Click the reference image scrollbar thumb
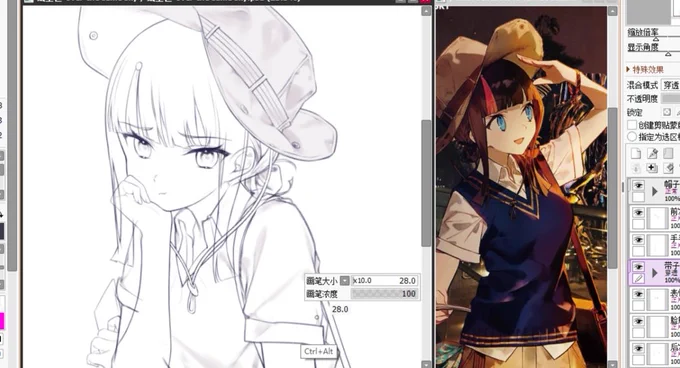The height and width of the screenshot is (368, 680). pyautogui.click(x=612, y=189)
